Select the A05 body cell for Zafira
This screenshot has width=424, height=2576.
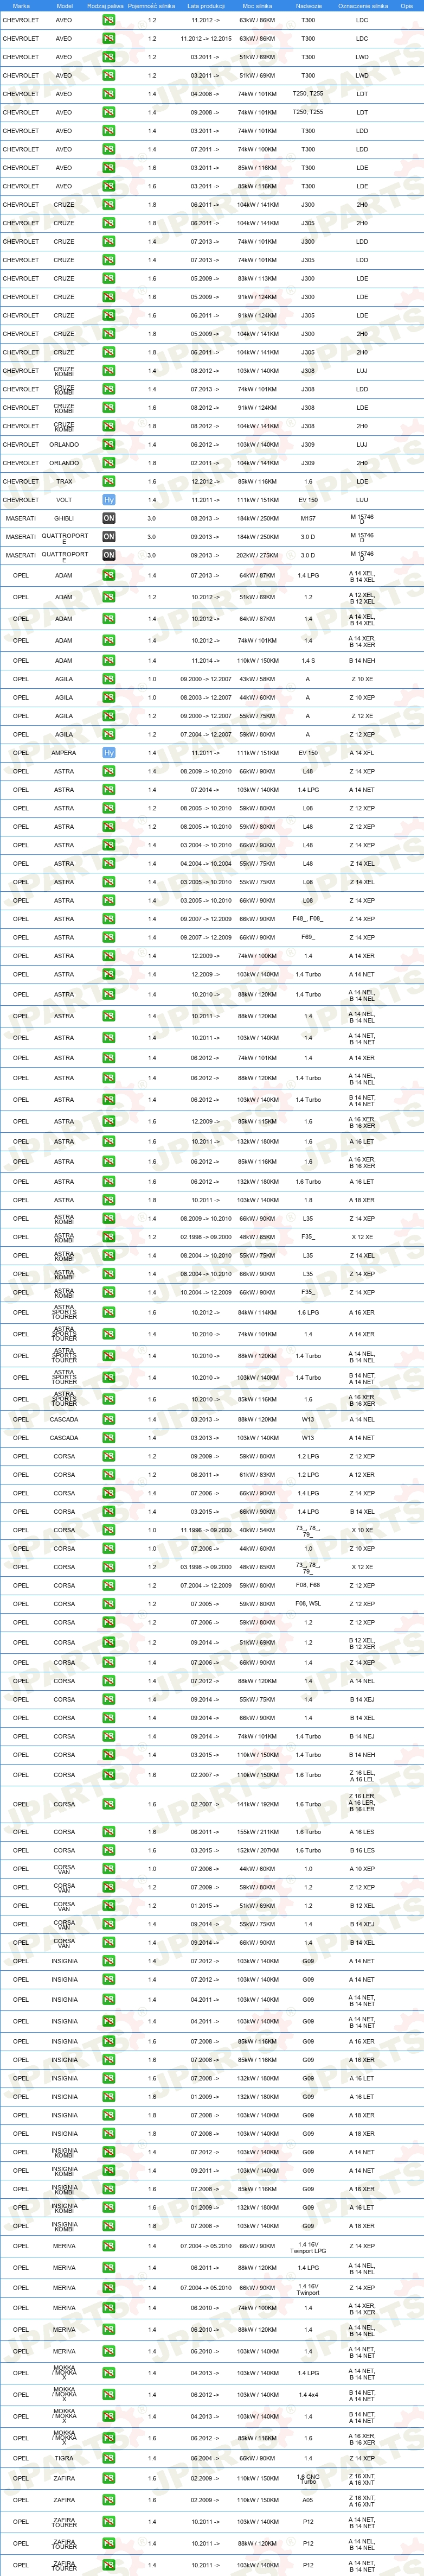click(308, 2500)
